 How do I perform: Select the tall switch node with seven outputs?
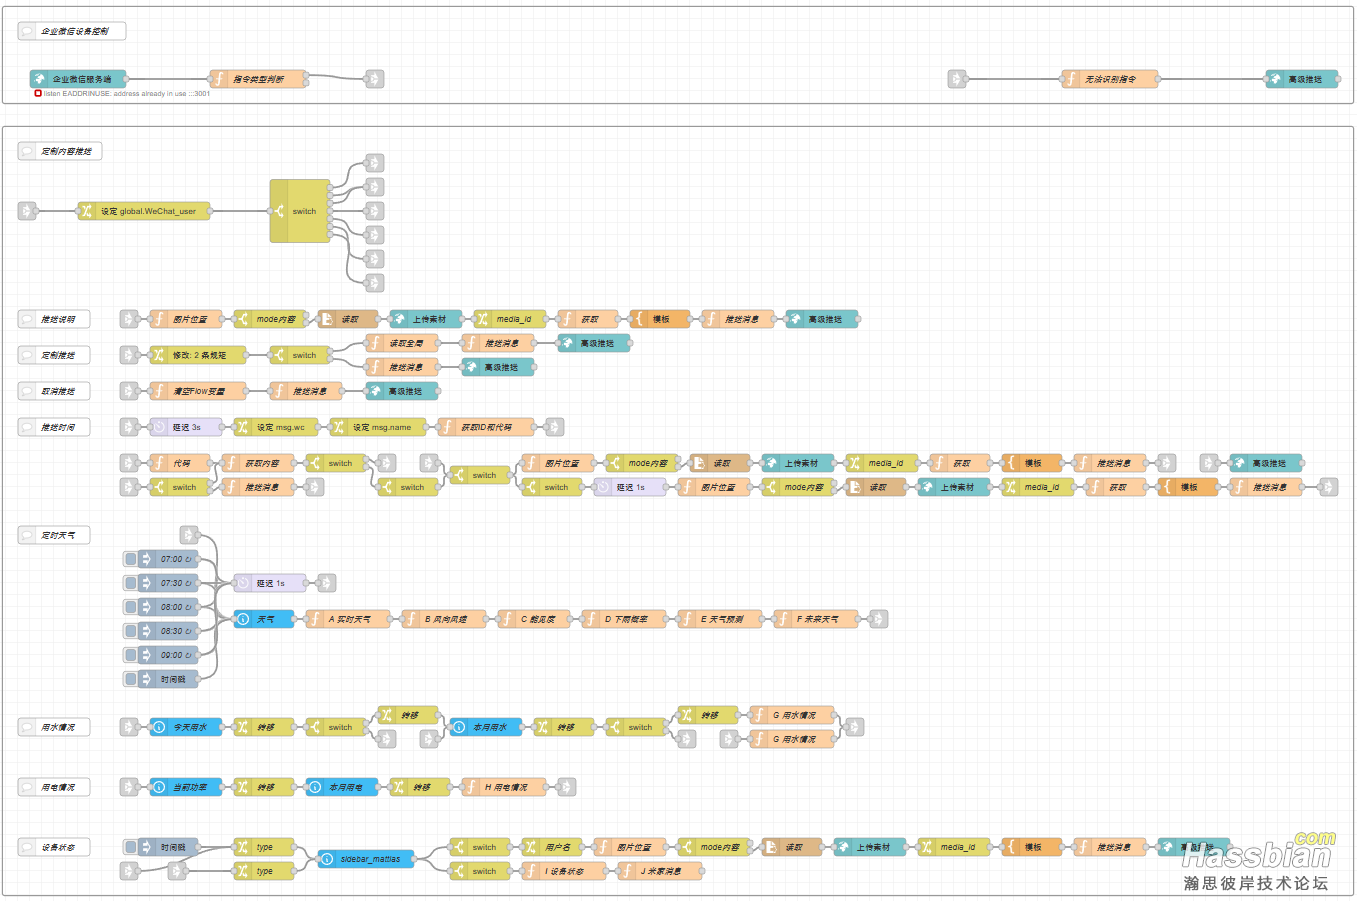click(300, 211)
